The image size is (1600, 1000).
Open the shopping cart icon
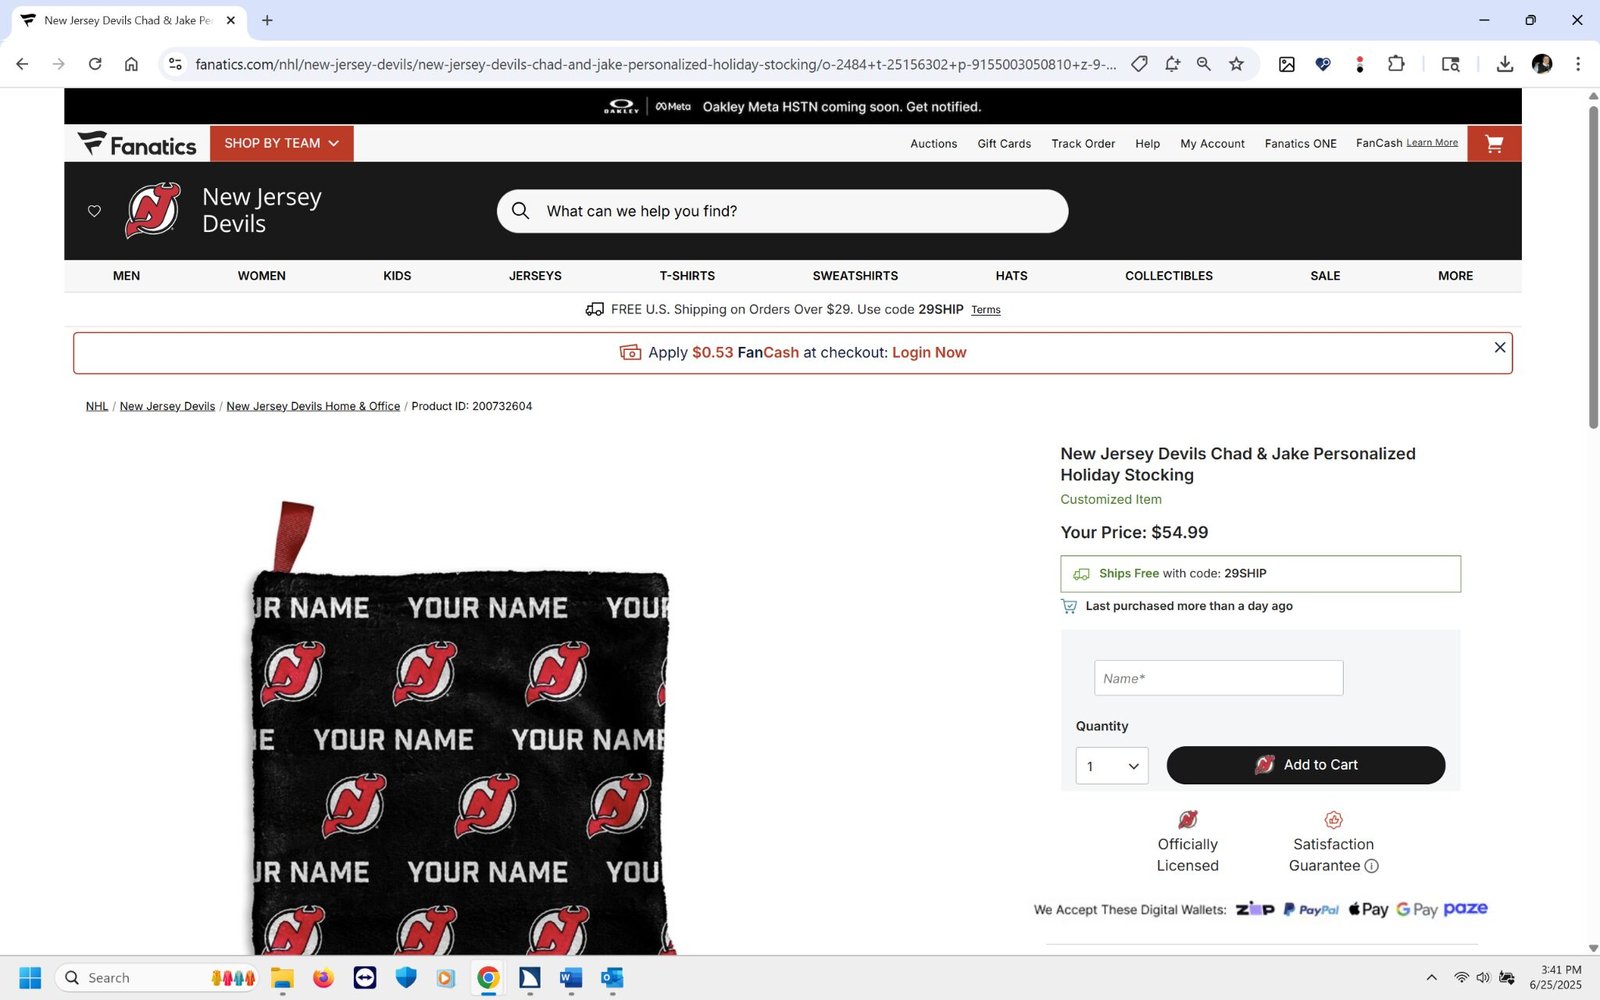click(1494, 144)
